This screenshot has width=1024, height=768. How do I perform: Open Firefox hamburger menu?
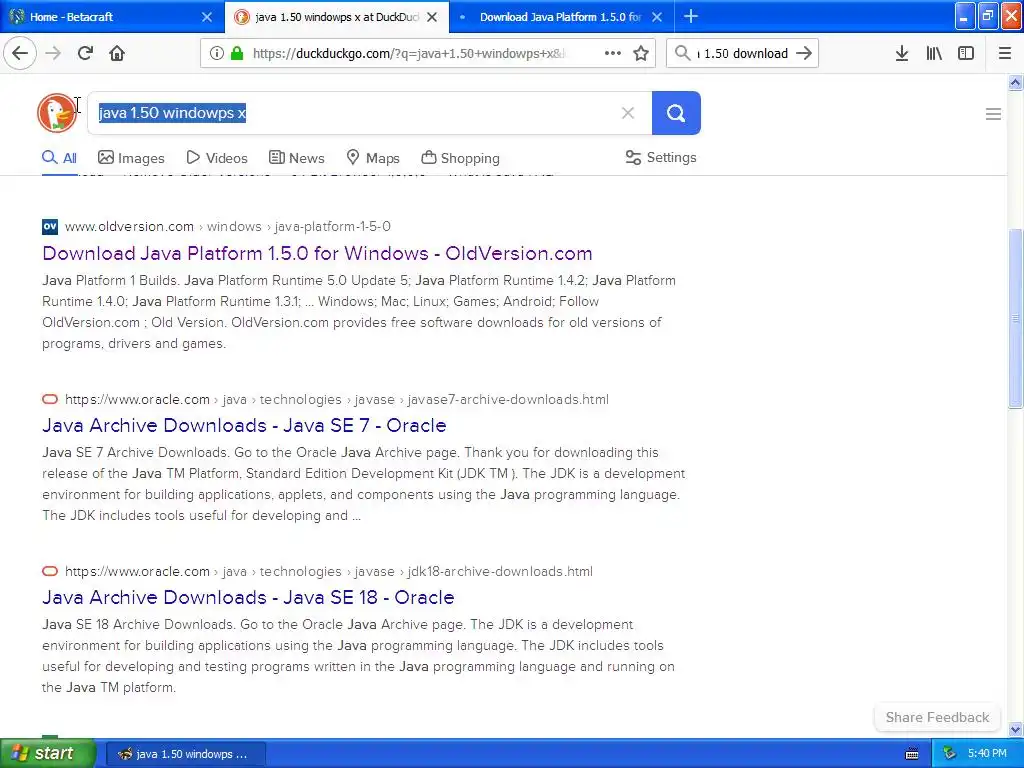[x=1004, y=53]
